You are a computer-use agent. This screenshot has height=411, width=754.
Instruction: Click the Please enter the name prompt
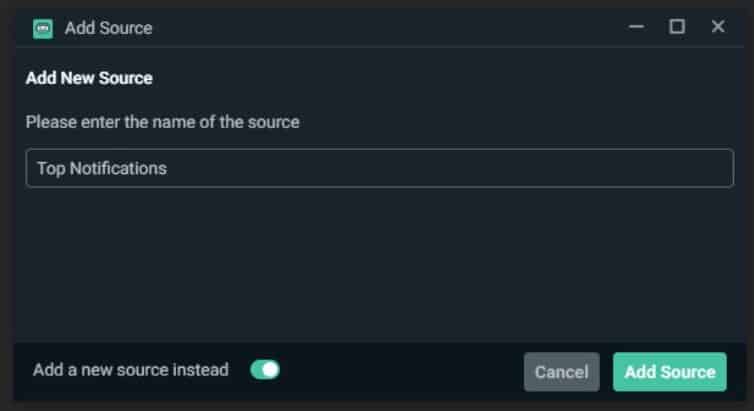pyautogui.click(x=163, y=122)
